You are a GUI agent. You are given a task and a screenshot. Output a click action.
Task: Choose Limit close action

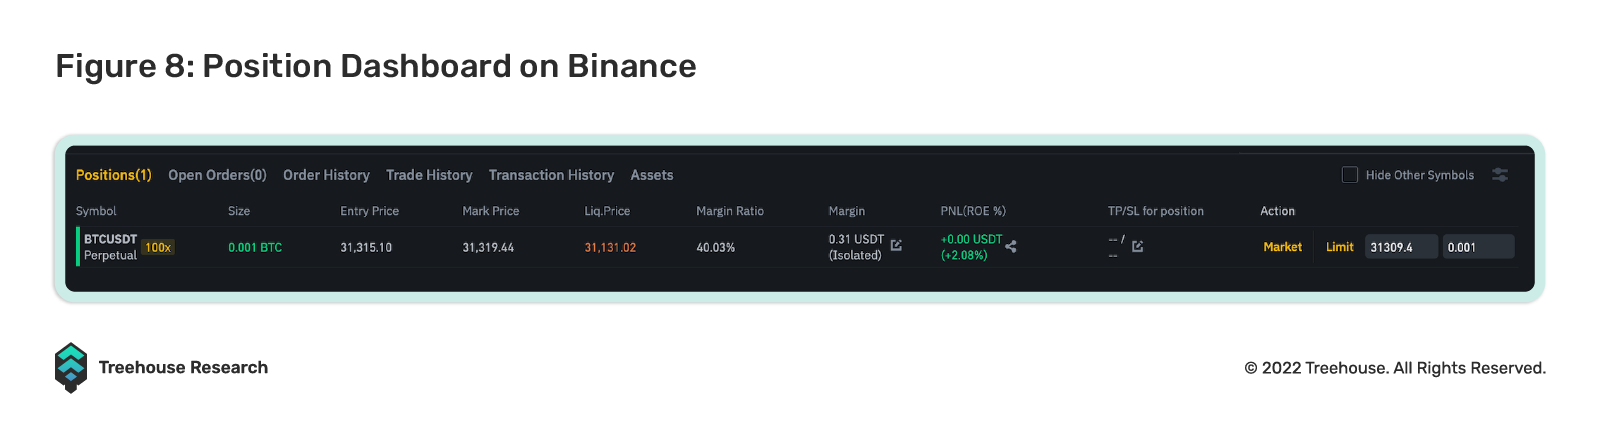pyautogui.click(x=1340, y=247)
